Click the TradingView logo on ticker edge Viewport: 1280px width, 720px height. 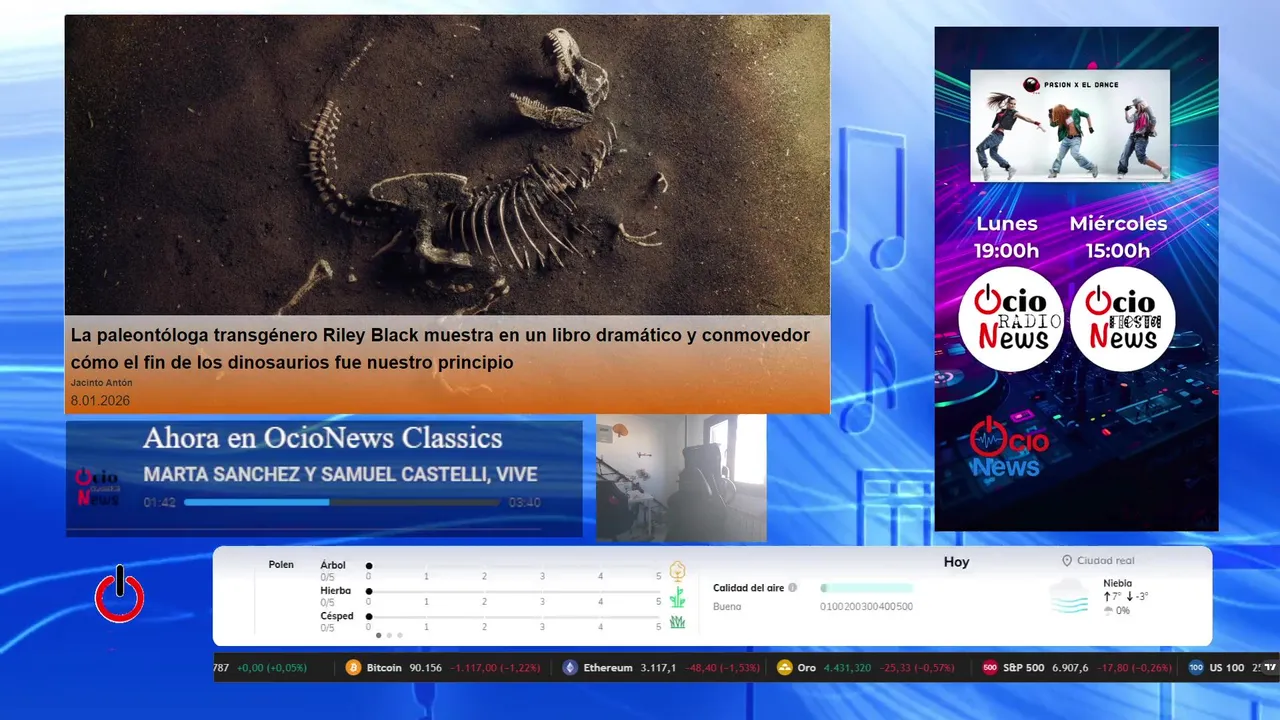pyautogui.click(x=1270, y=667)
